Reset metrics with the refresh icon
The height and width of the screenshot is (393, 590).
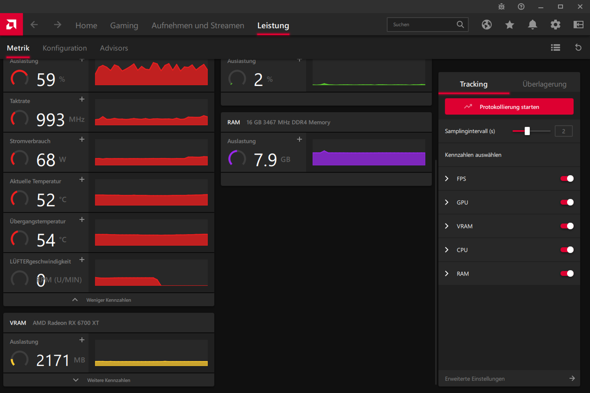tap(578, 47)
